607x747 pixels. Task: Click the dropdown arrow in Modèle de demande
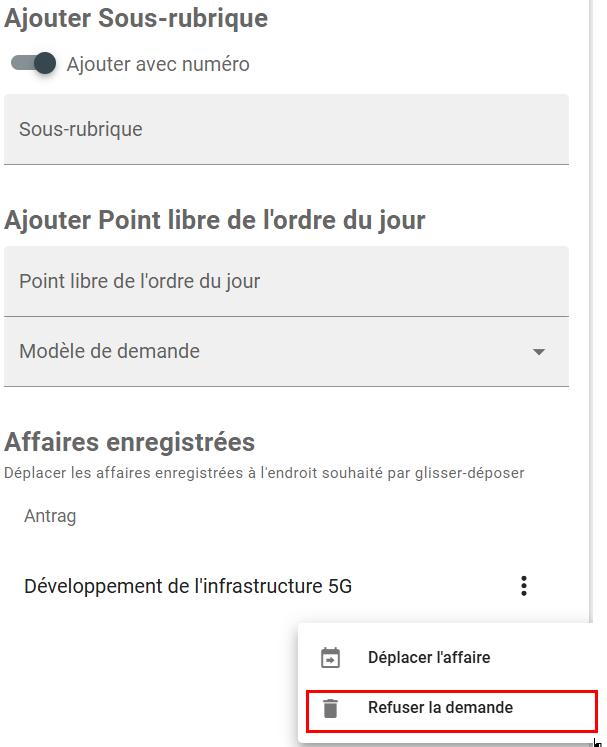pyautogui.click(x=539, y=352)
